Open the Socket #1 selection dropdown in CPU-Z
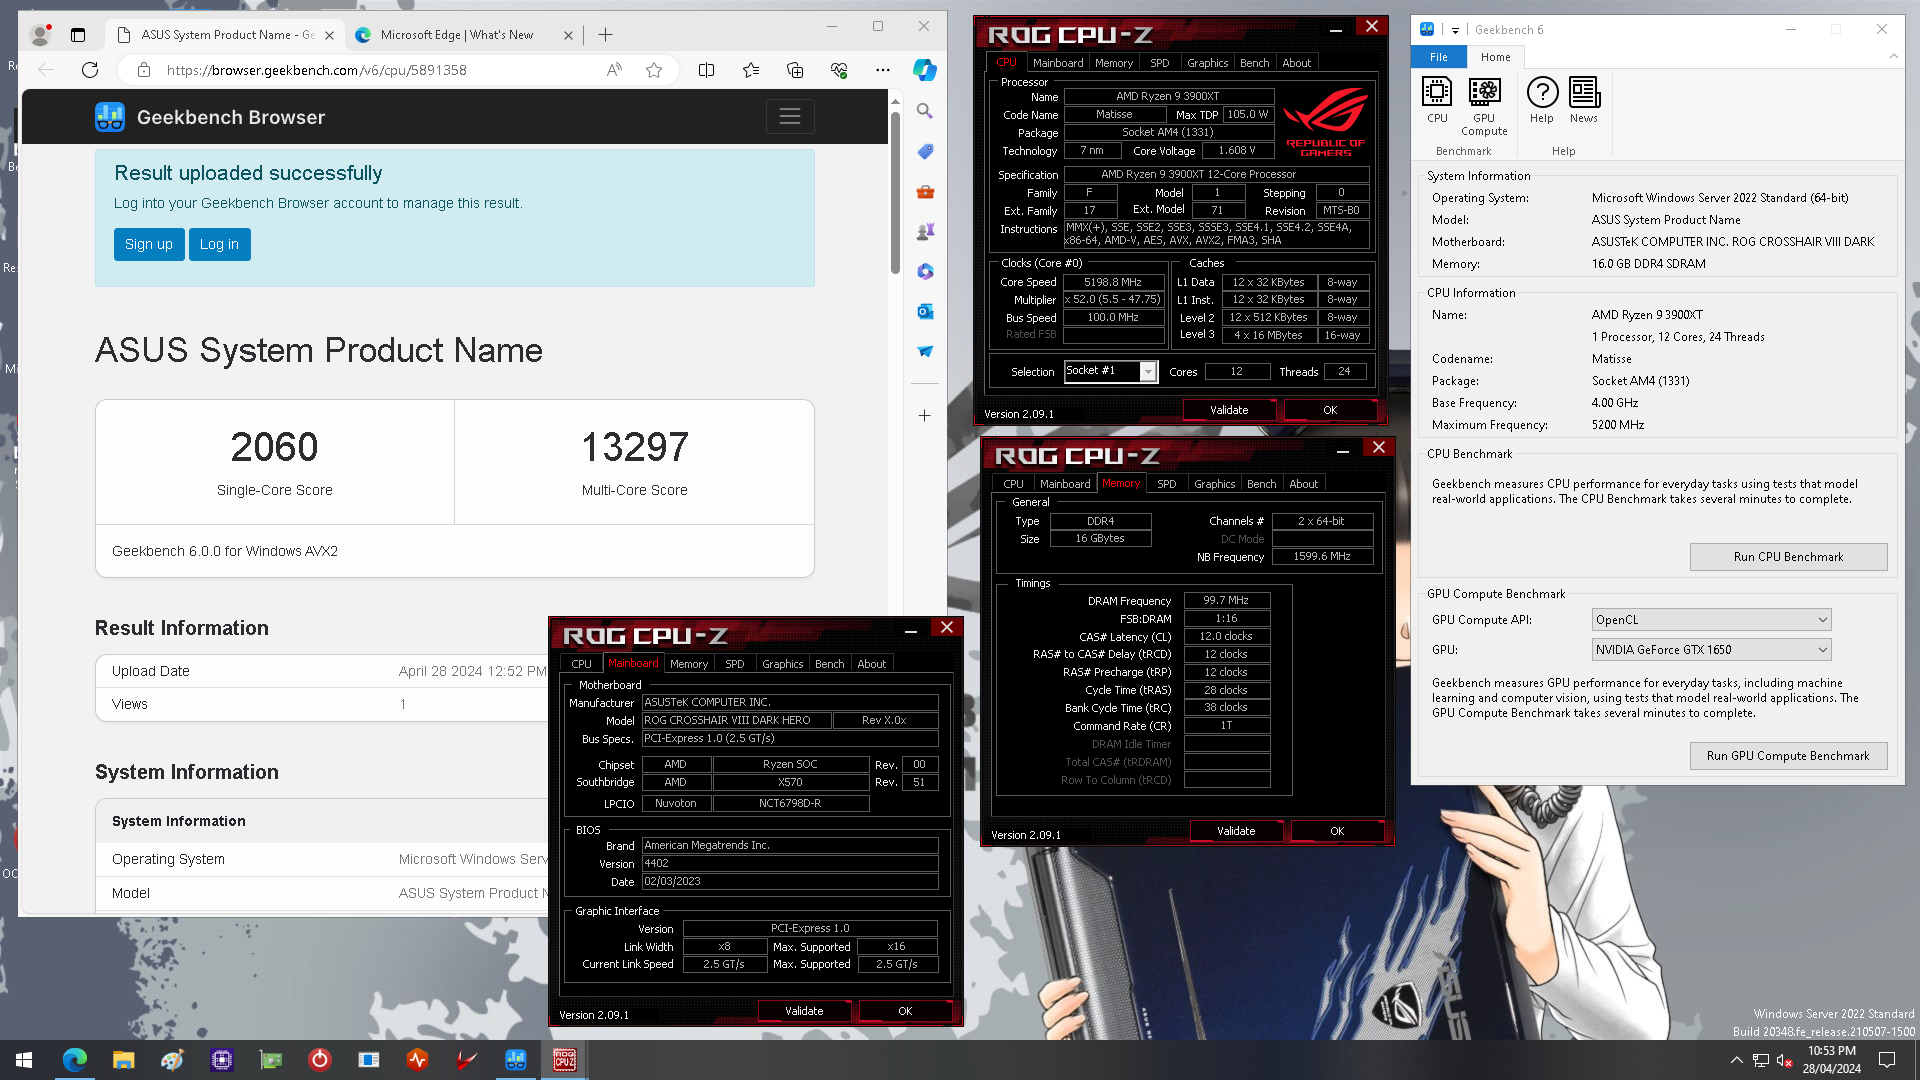Viewport: 1920px width, 1080px height. (x=1148, y=371)
